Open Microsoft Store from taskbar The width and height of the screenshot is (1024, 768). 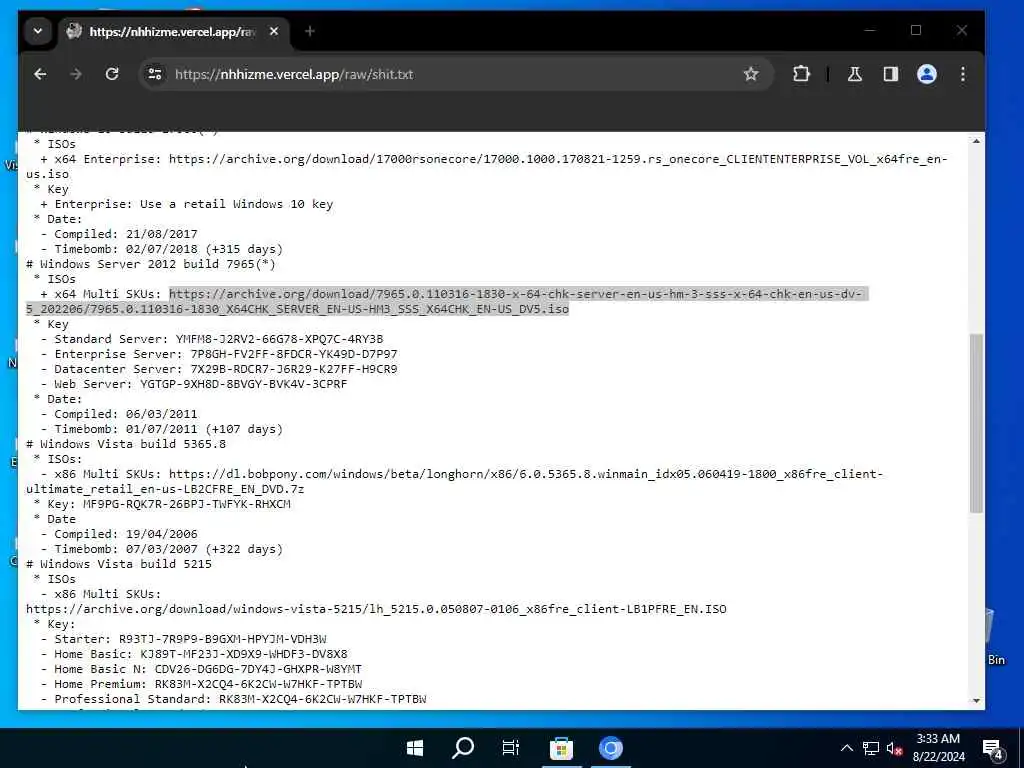(x=561, y=748)
